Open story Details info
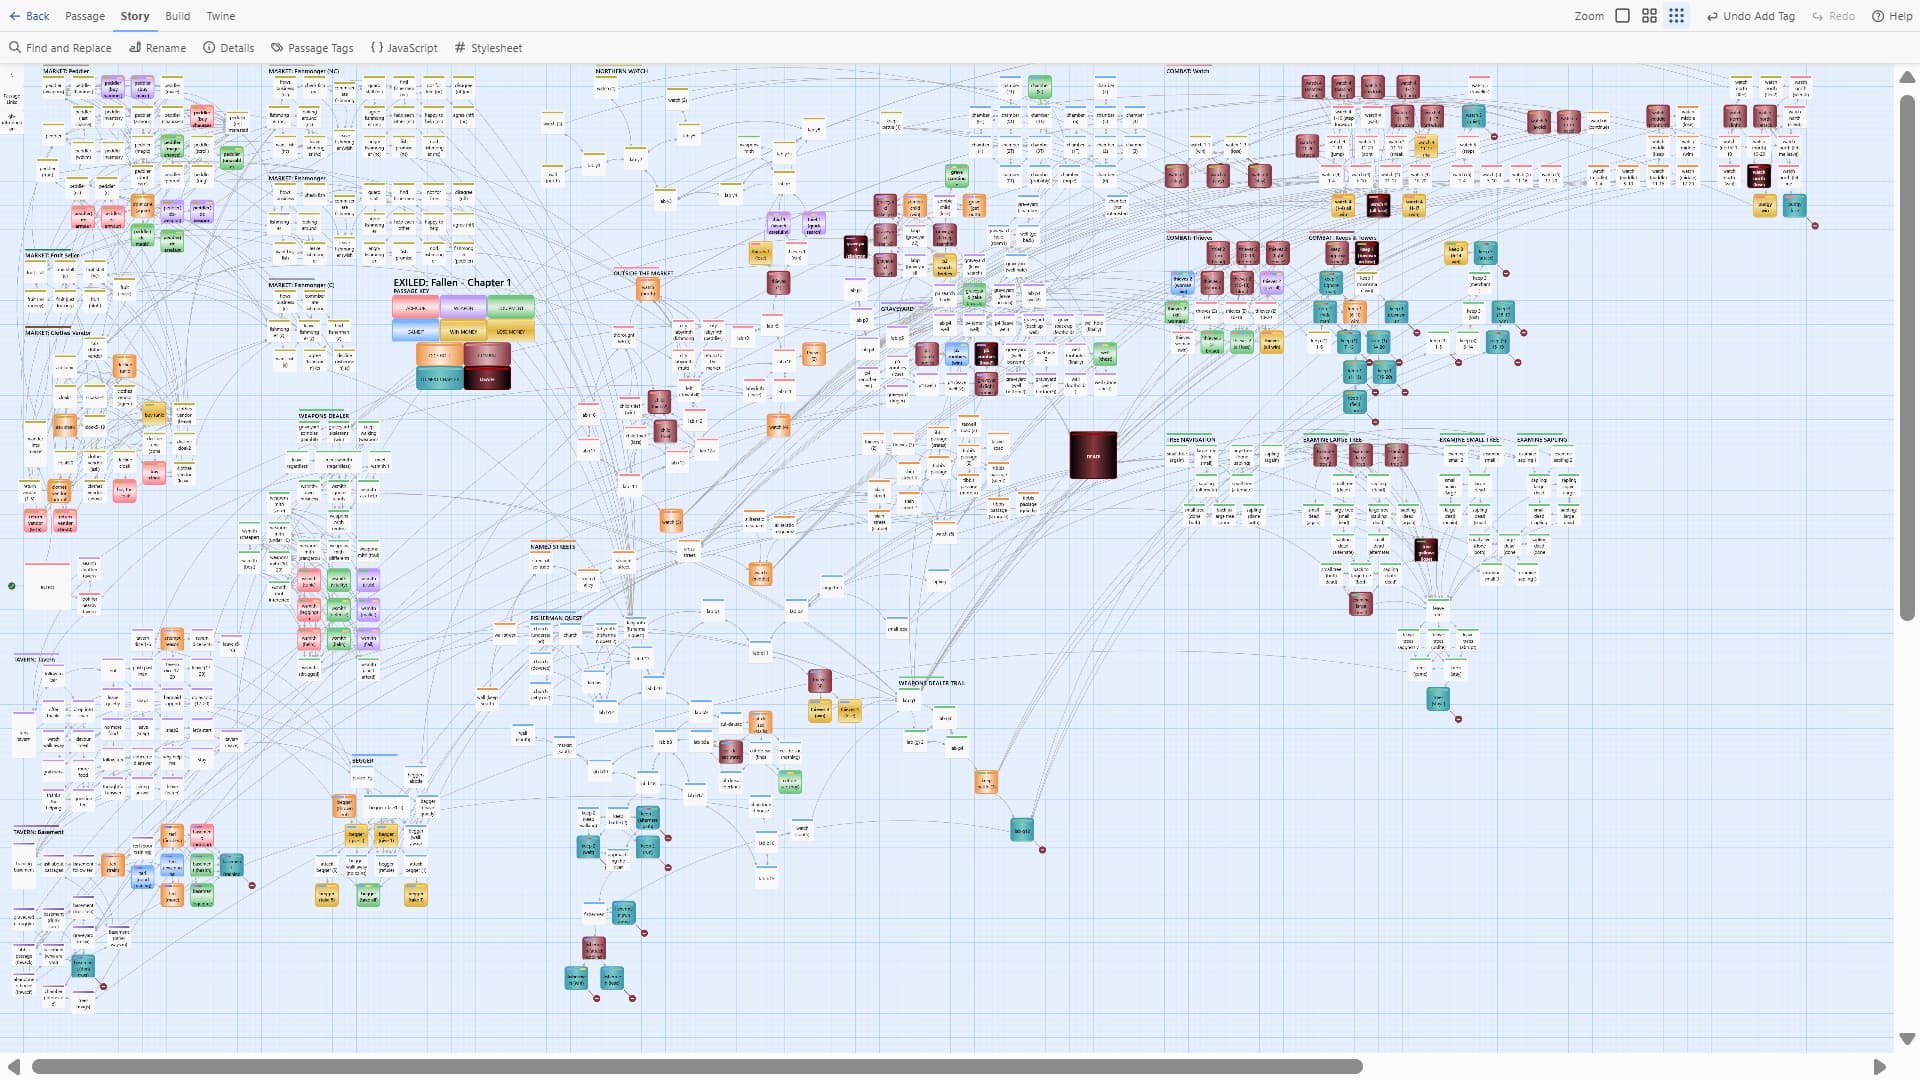 [x=228, y=48]
